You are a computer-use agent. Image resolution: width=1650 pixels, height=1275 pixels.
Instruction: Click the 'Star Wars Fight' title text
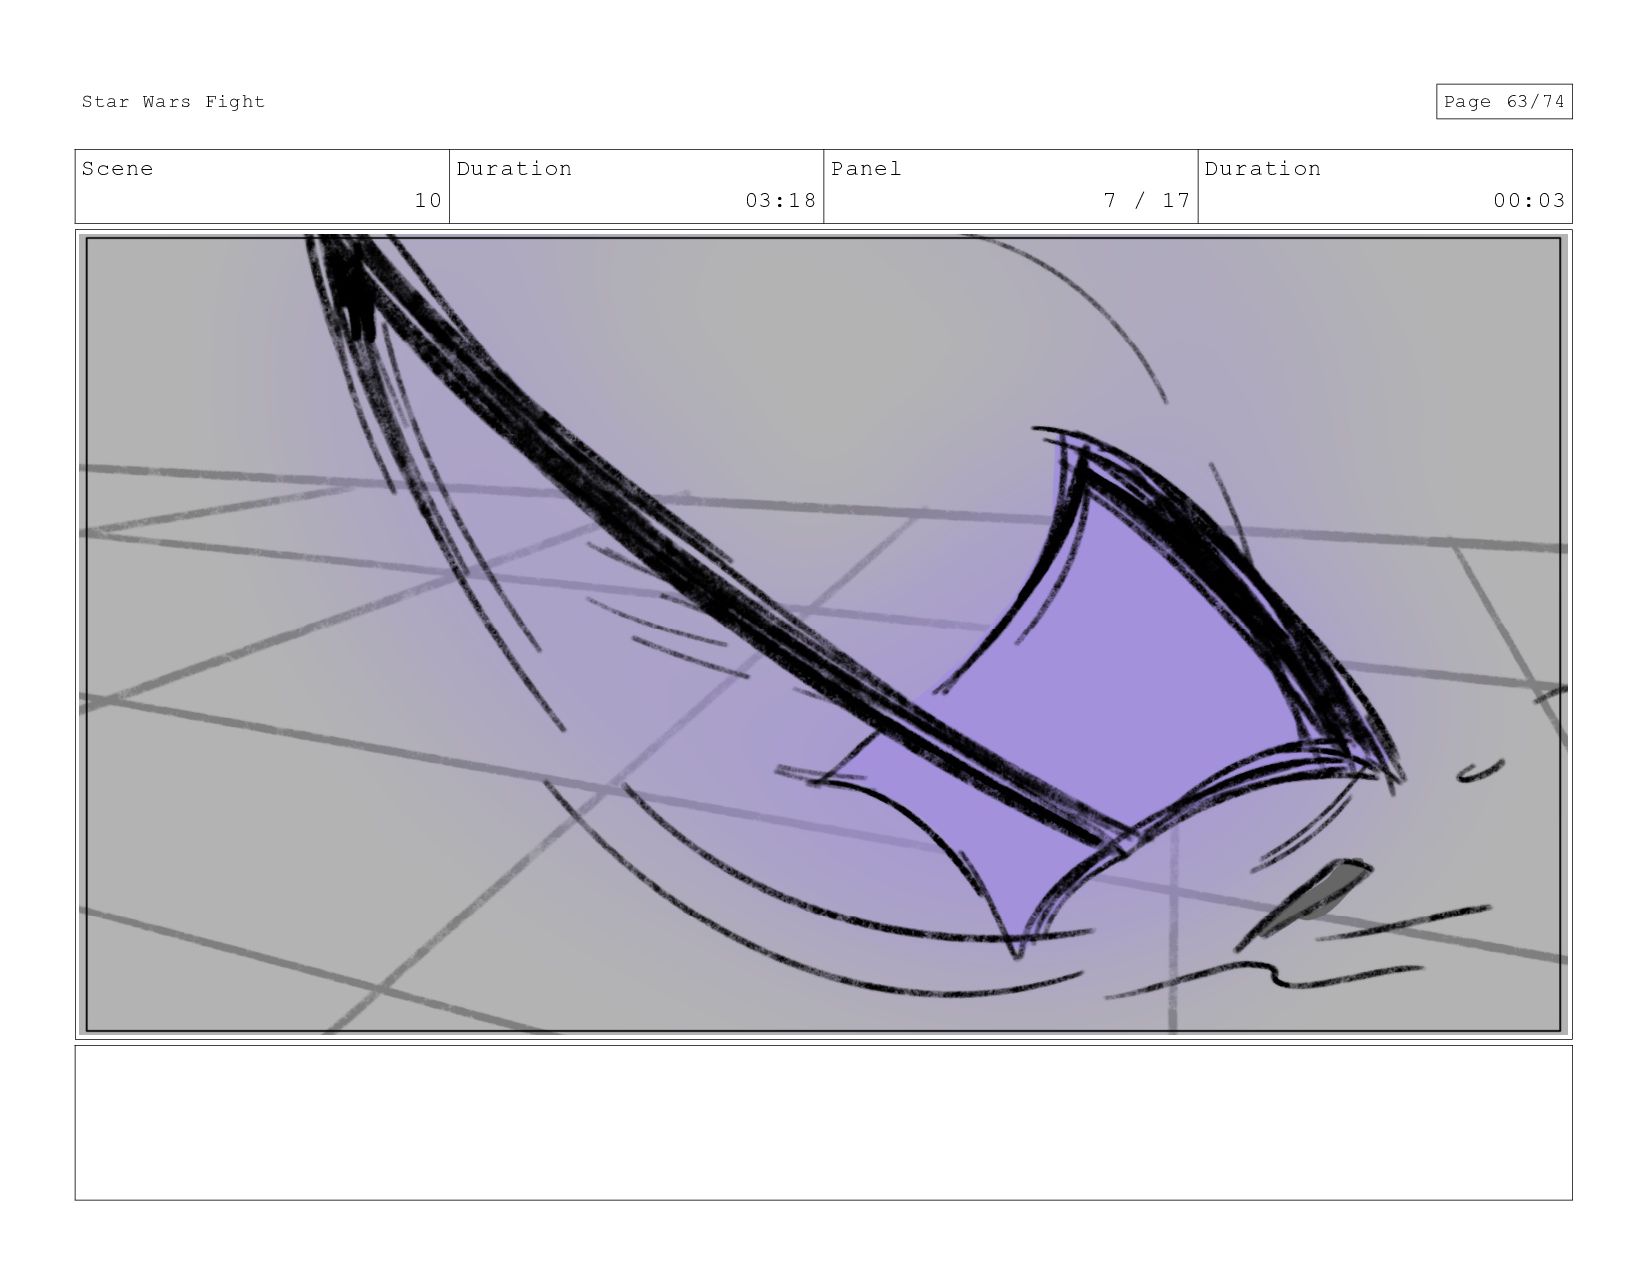[x=173, y=102]
